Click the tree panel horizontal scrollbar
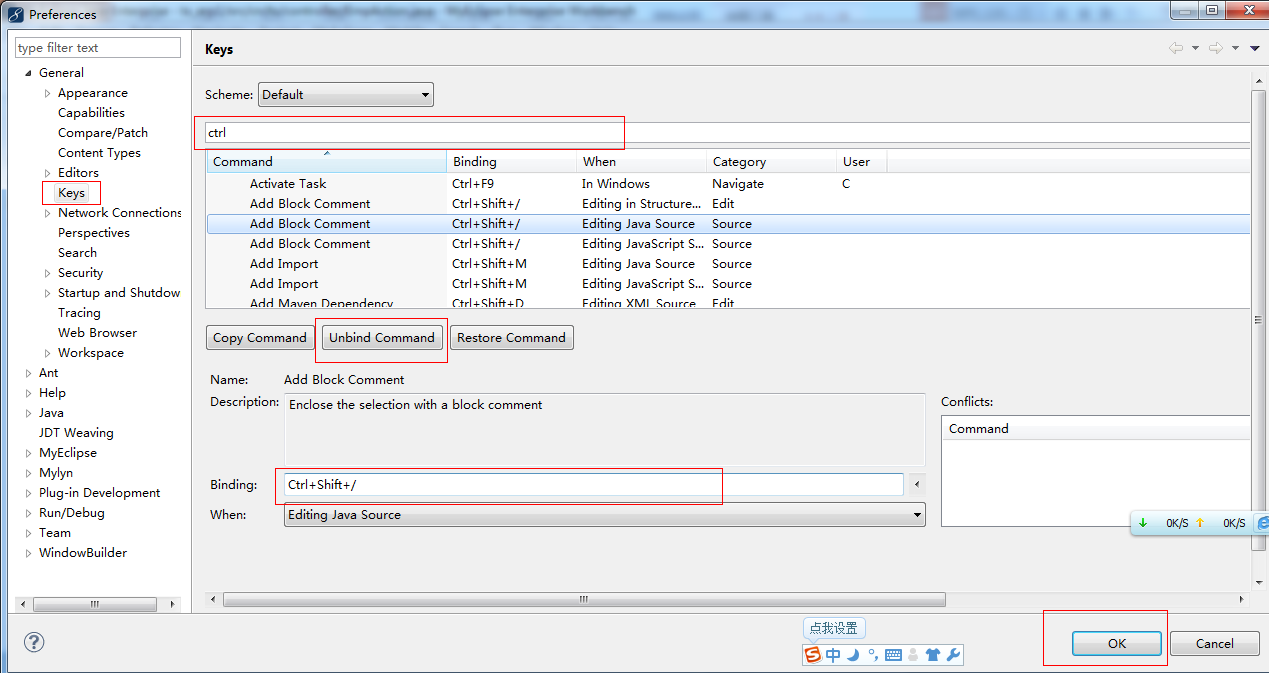This screenshot has height=673, width=1269. [96, 604]
